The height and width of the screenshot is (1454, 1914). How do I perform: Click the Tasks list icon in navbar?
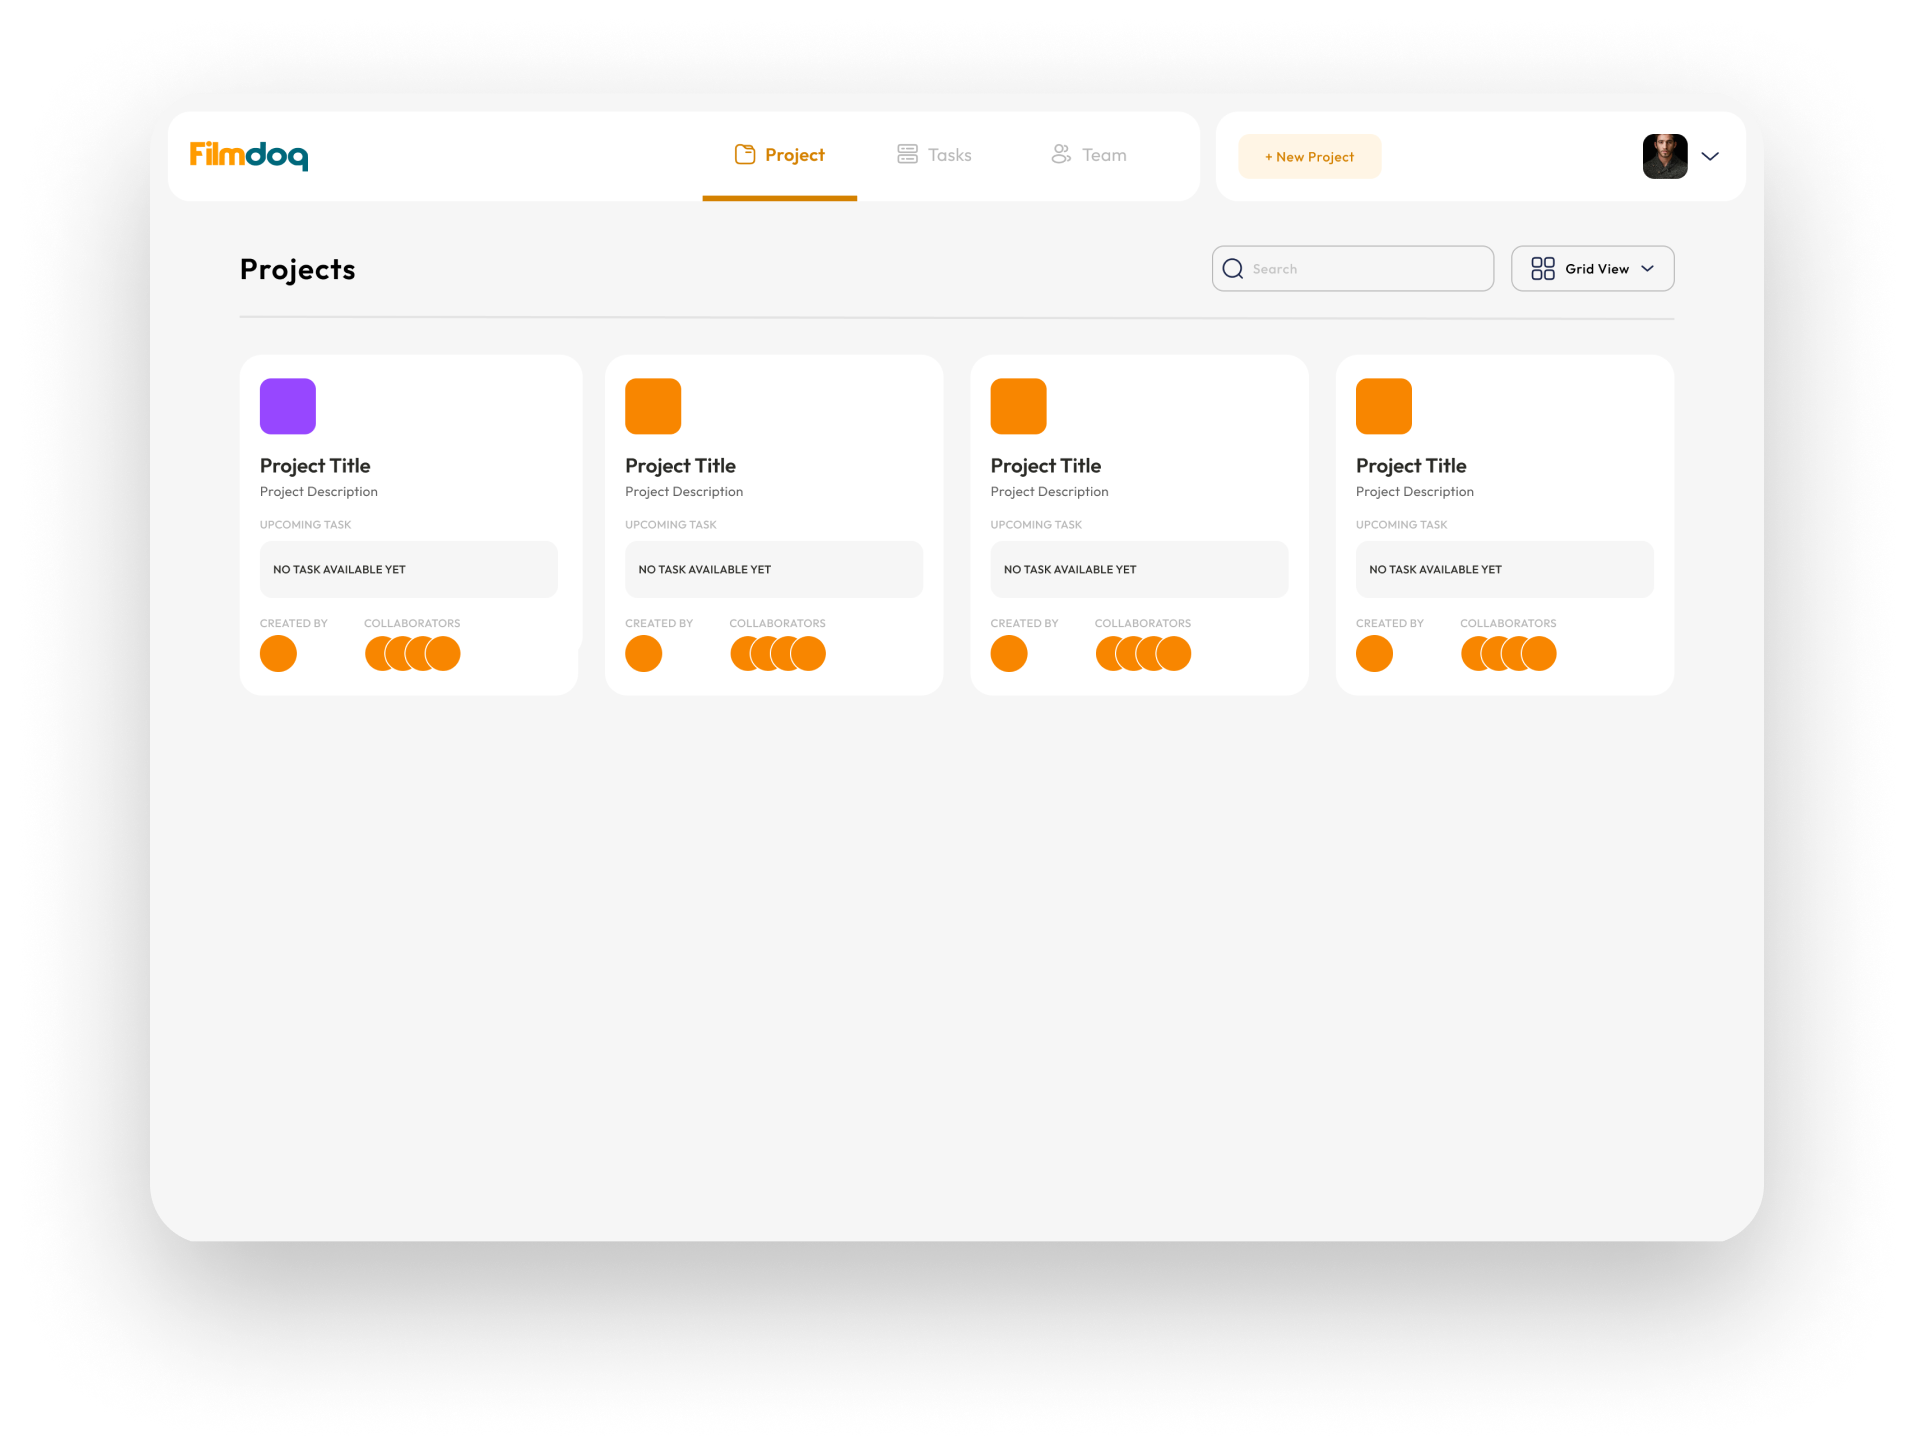pos(906,154)
